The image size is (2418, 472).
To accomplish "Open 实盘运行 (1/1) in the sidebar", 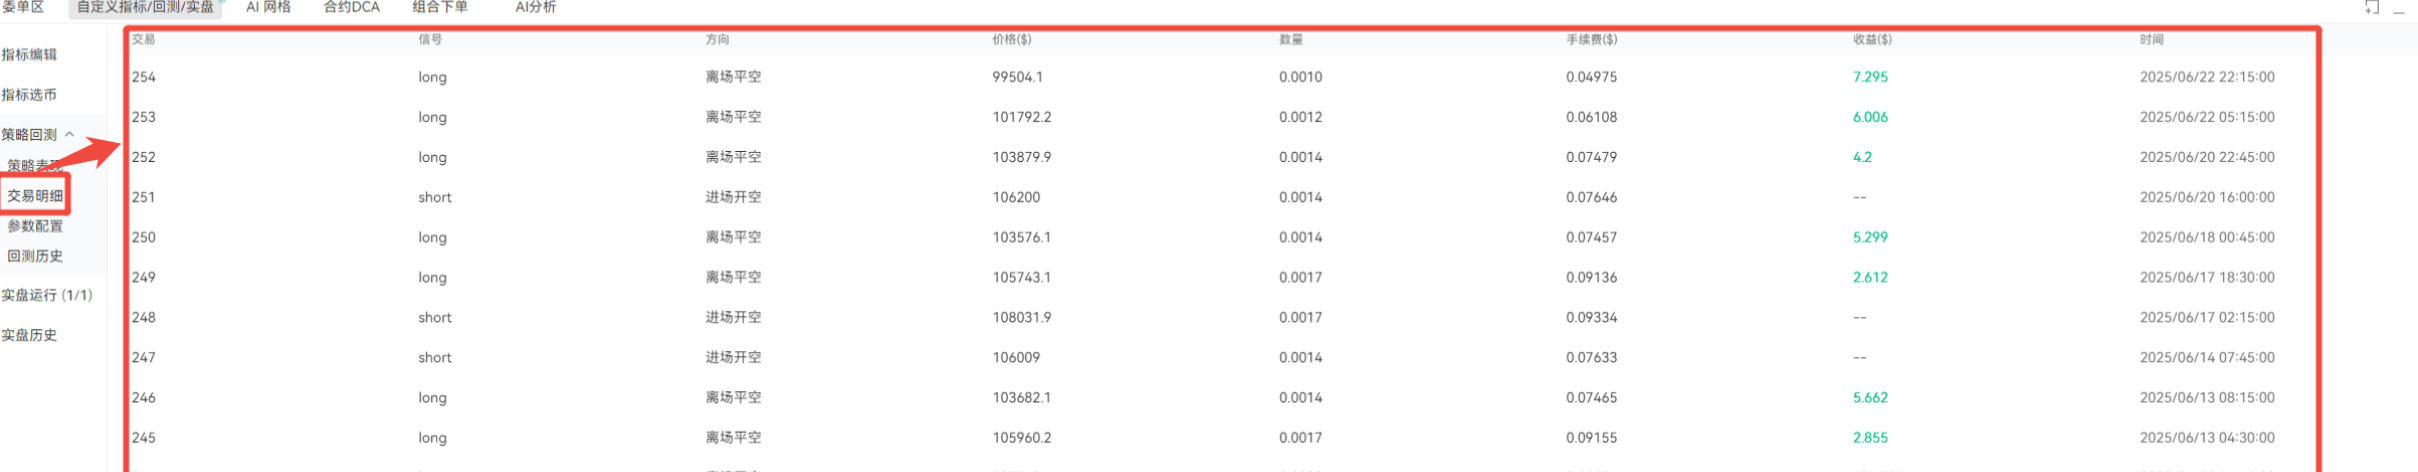I will pyautogui.click(x=47, y=295).
